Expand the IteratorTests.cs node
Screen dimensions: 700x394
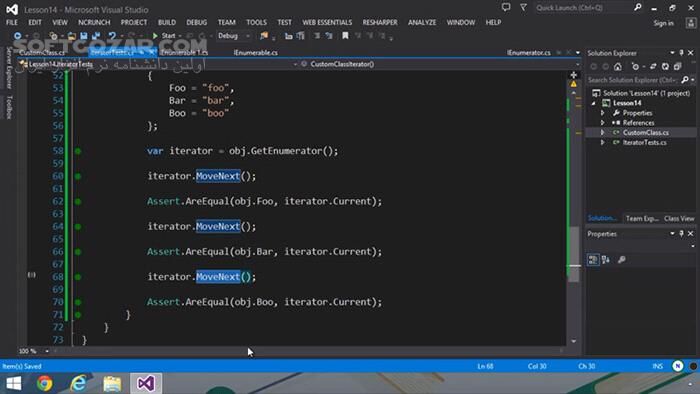603,143
